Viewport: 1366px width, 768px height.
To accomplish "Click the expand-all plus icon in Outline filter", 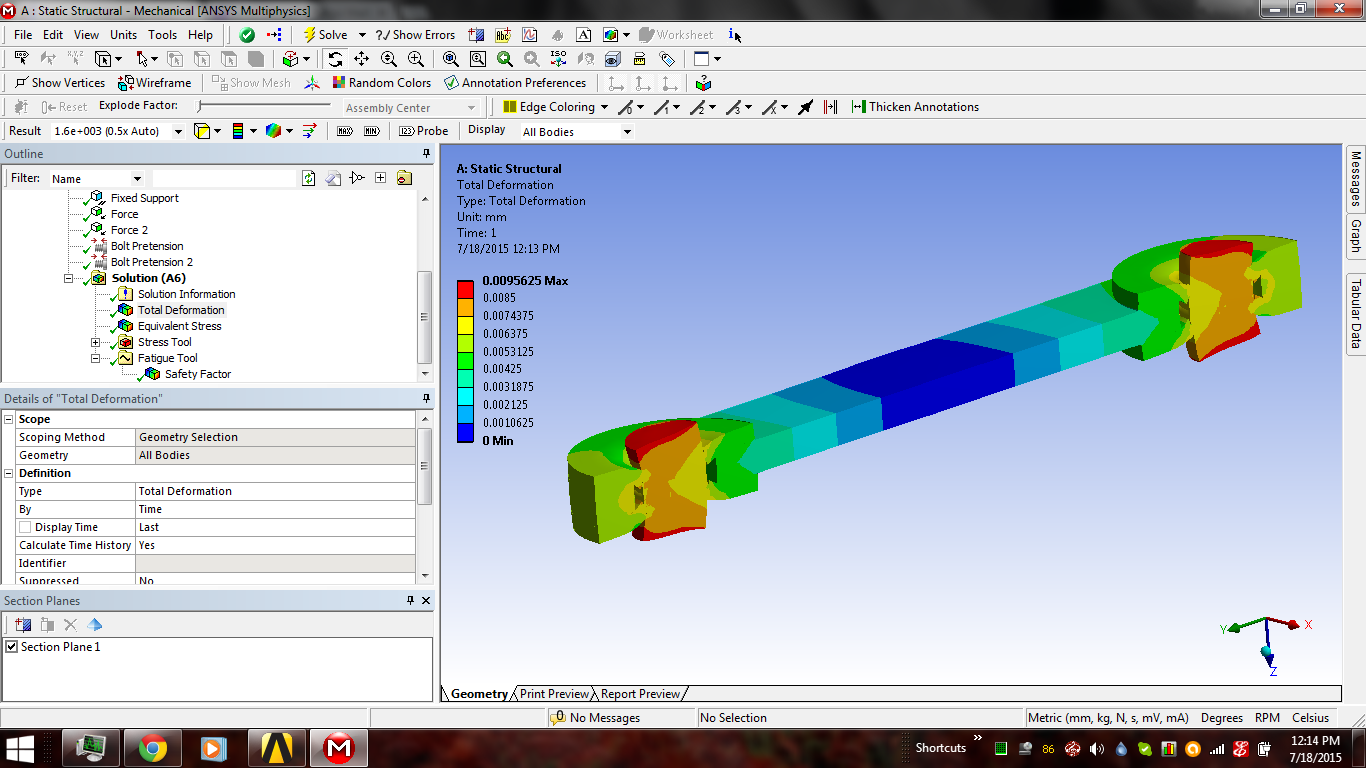I will (380, 178).
